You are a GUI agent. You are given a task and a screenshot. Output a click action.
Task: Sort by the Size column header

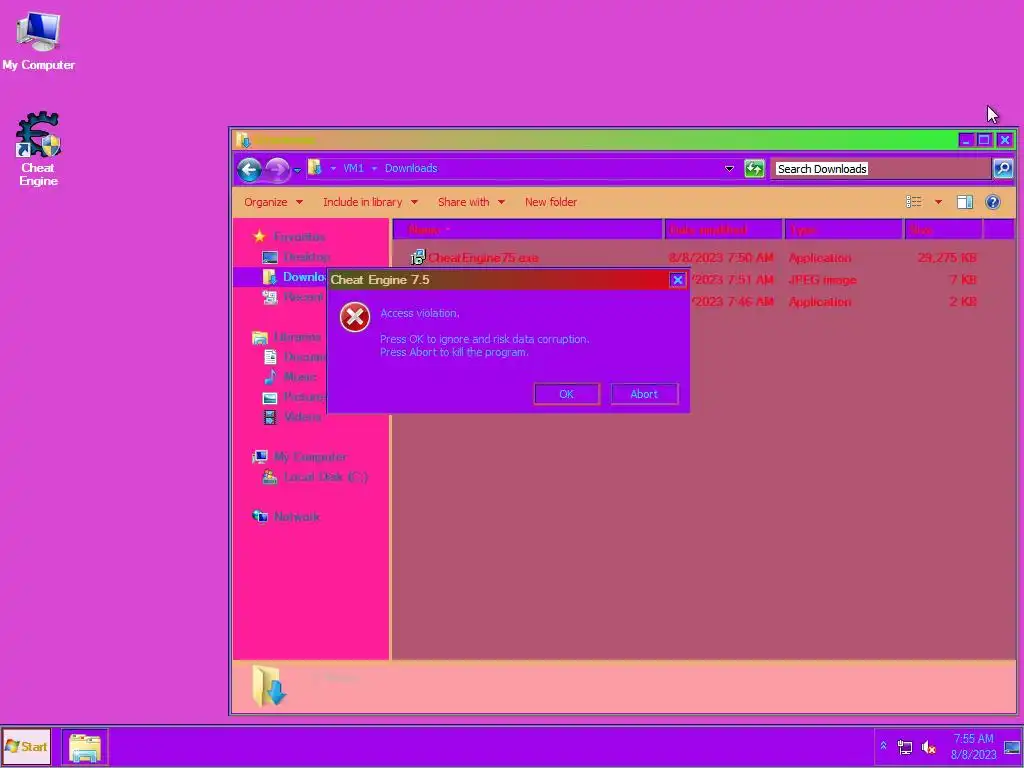tap(944, 230)
